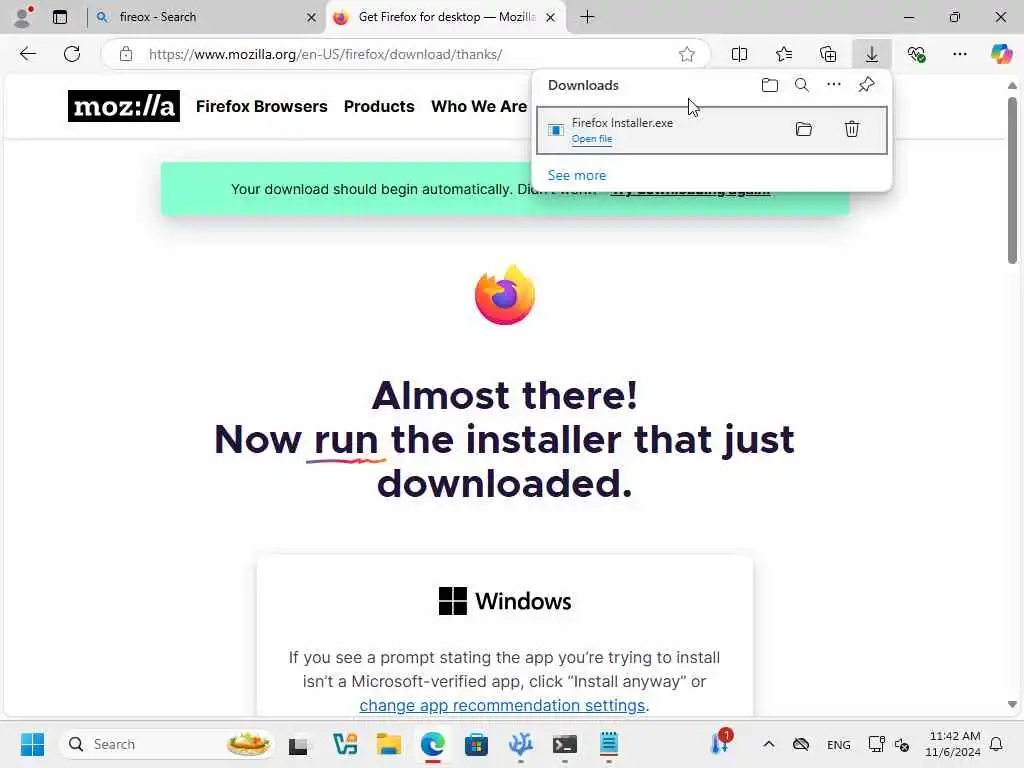1024x768 pixels.
Task: Show hidden system tray icons
Action: 769,744
